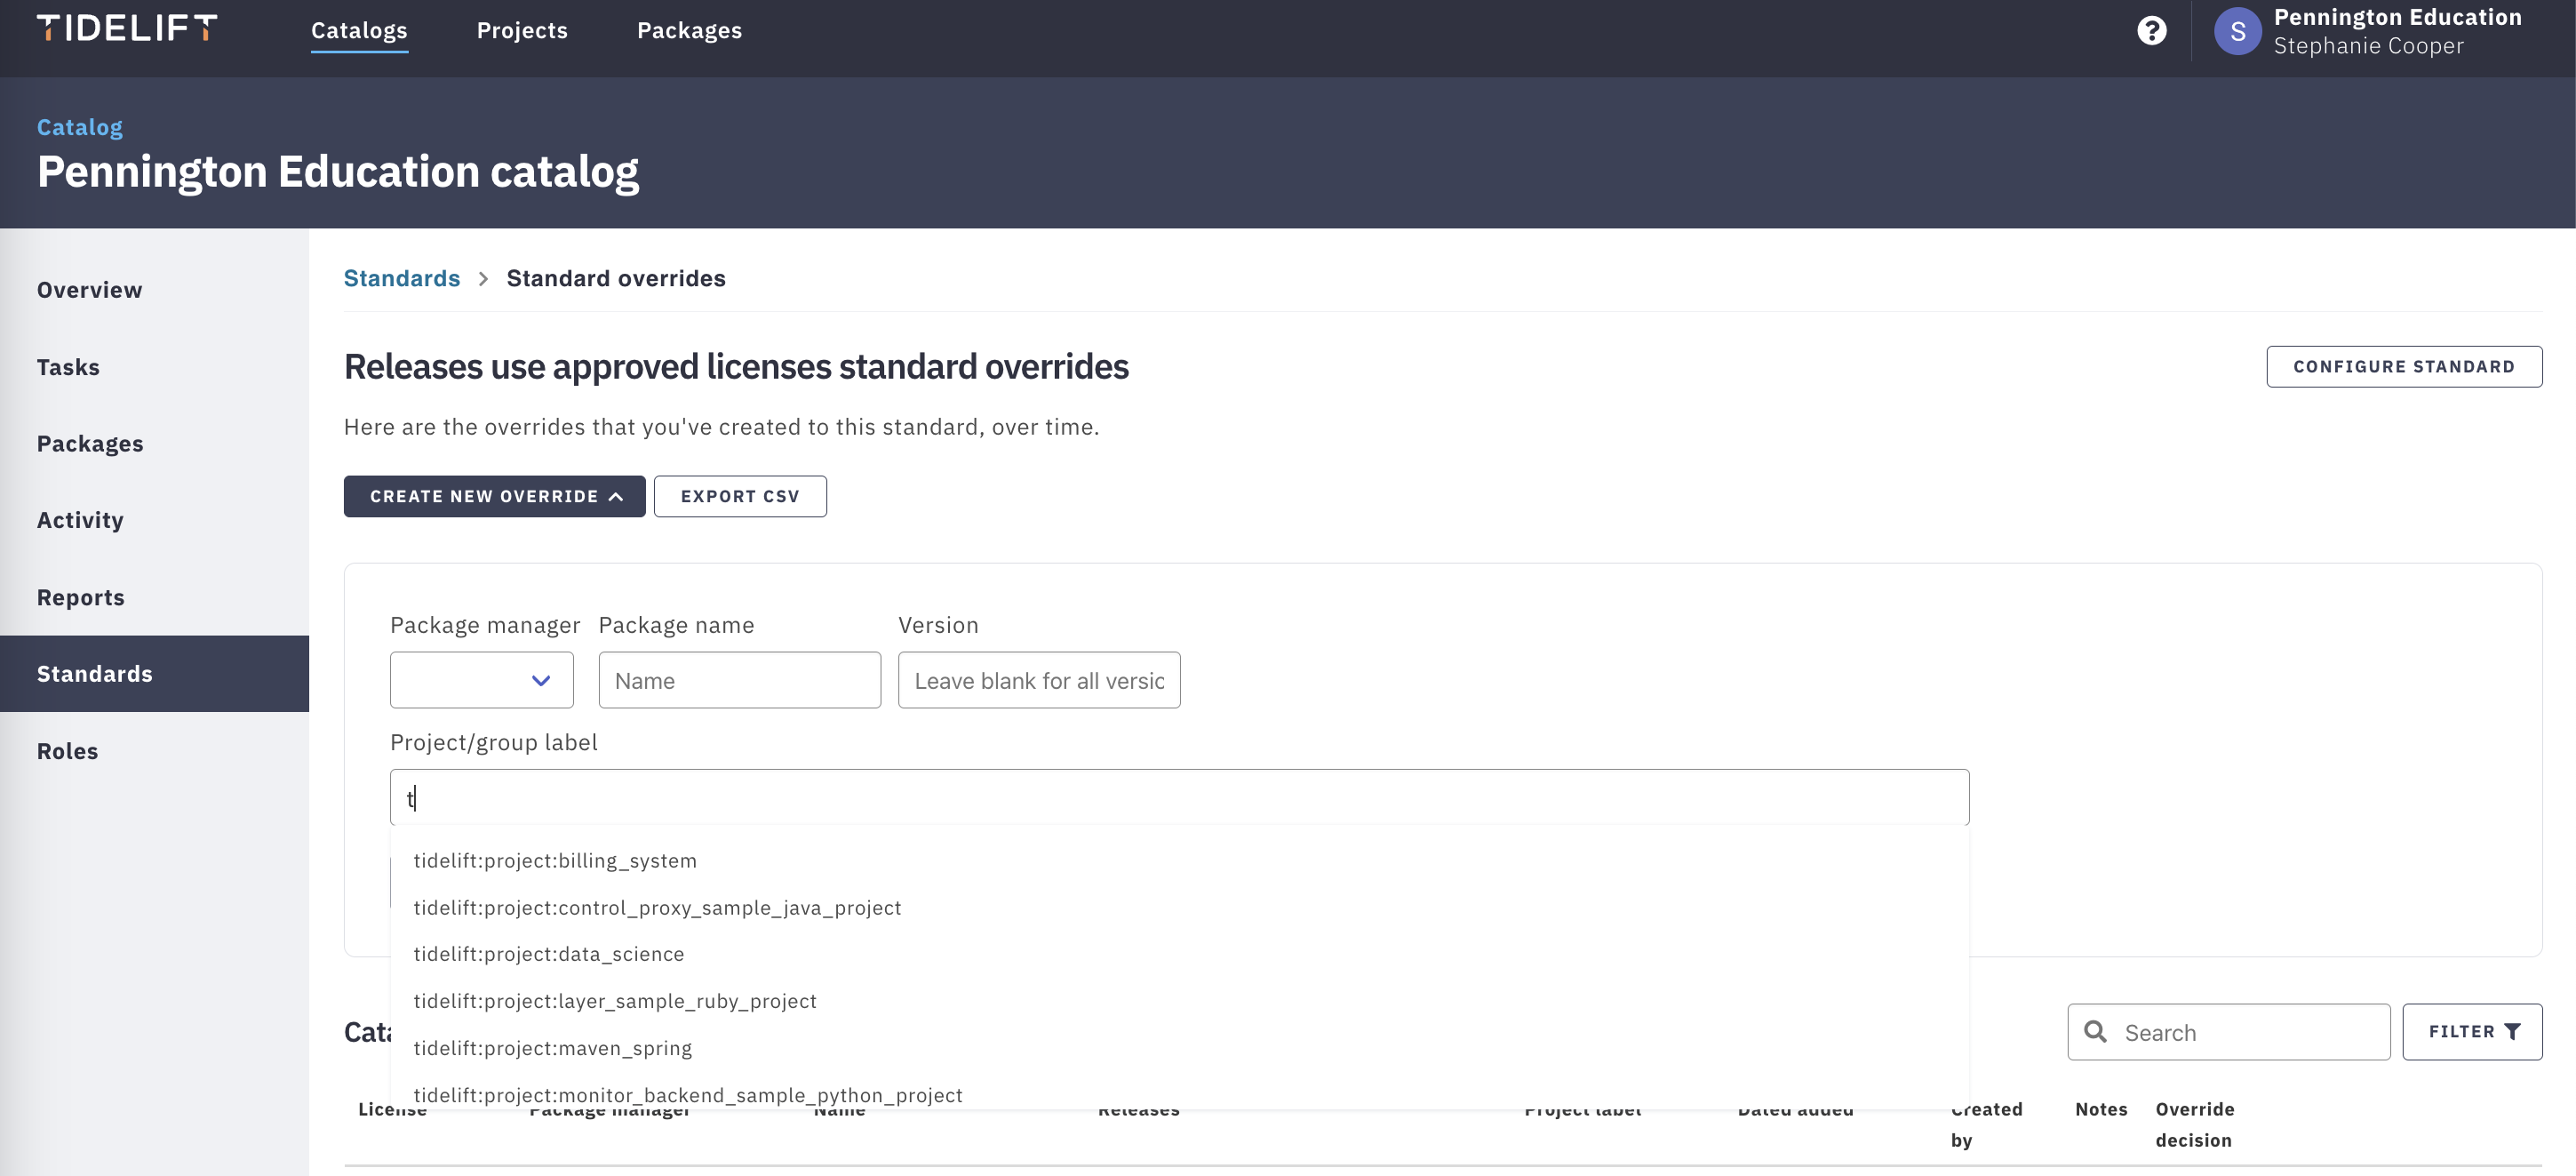Select tidelift:project:maven_spring suggestion

tap(1179, 1048)
